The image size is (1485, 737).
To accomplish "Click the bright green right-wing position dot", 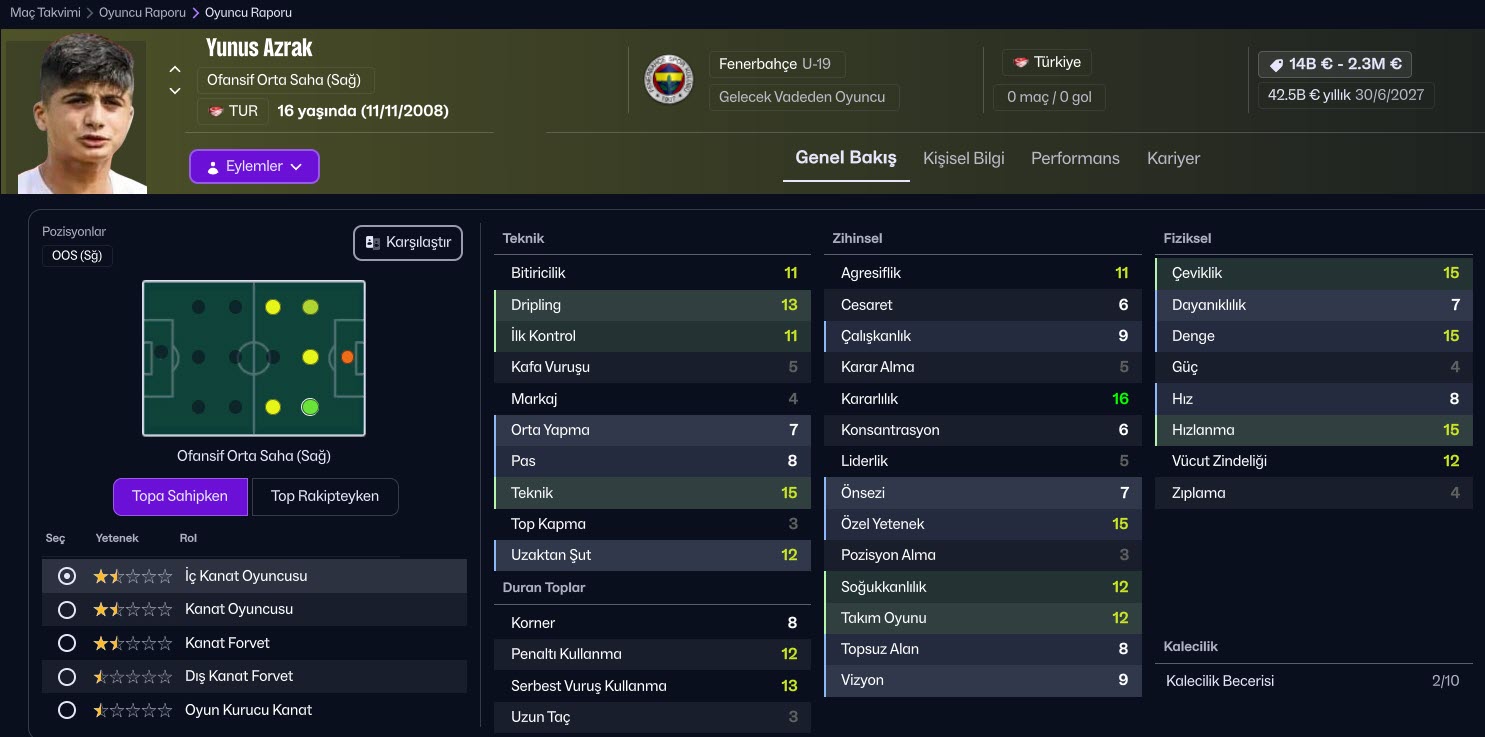I will tap(310, 407).
